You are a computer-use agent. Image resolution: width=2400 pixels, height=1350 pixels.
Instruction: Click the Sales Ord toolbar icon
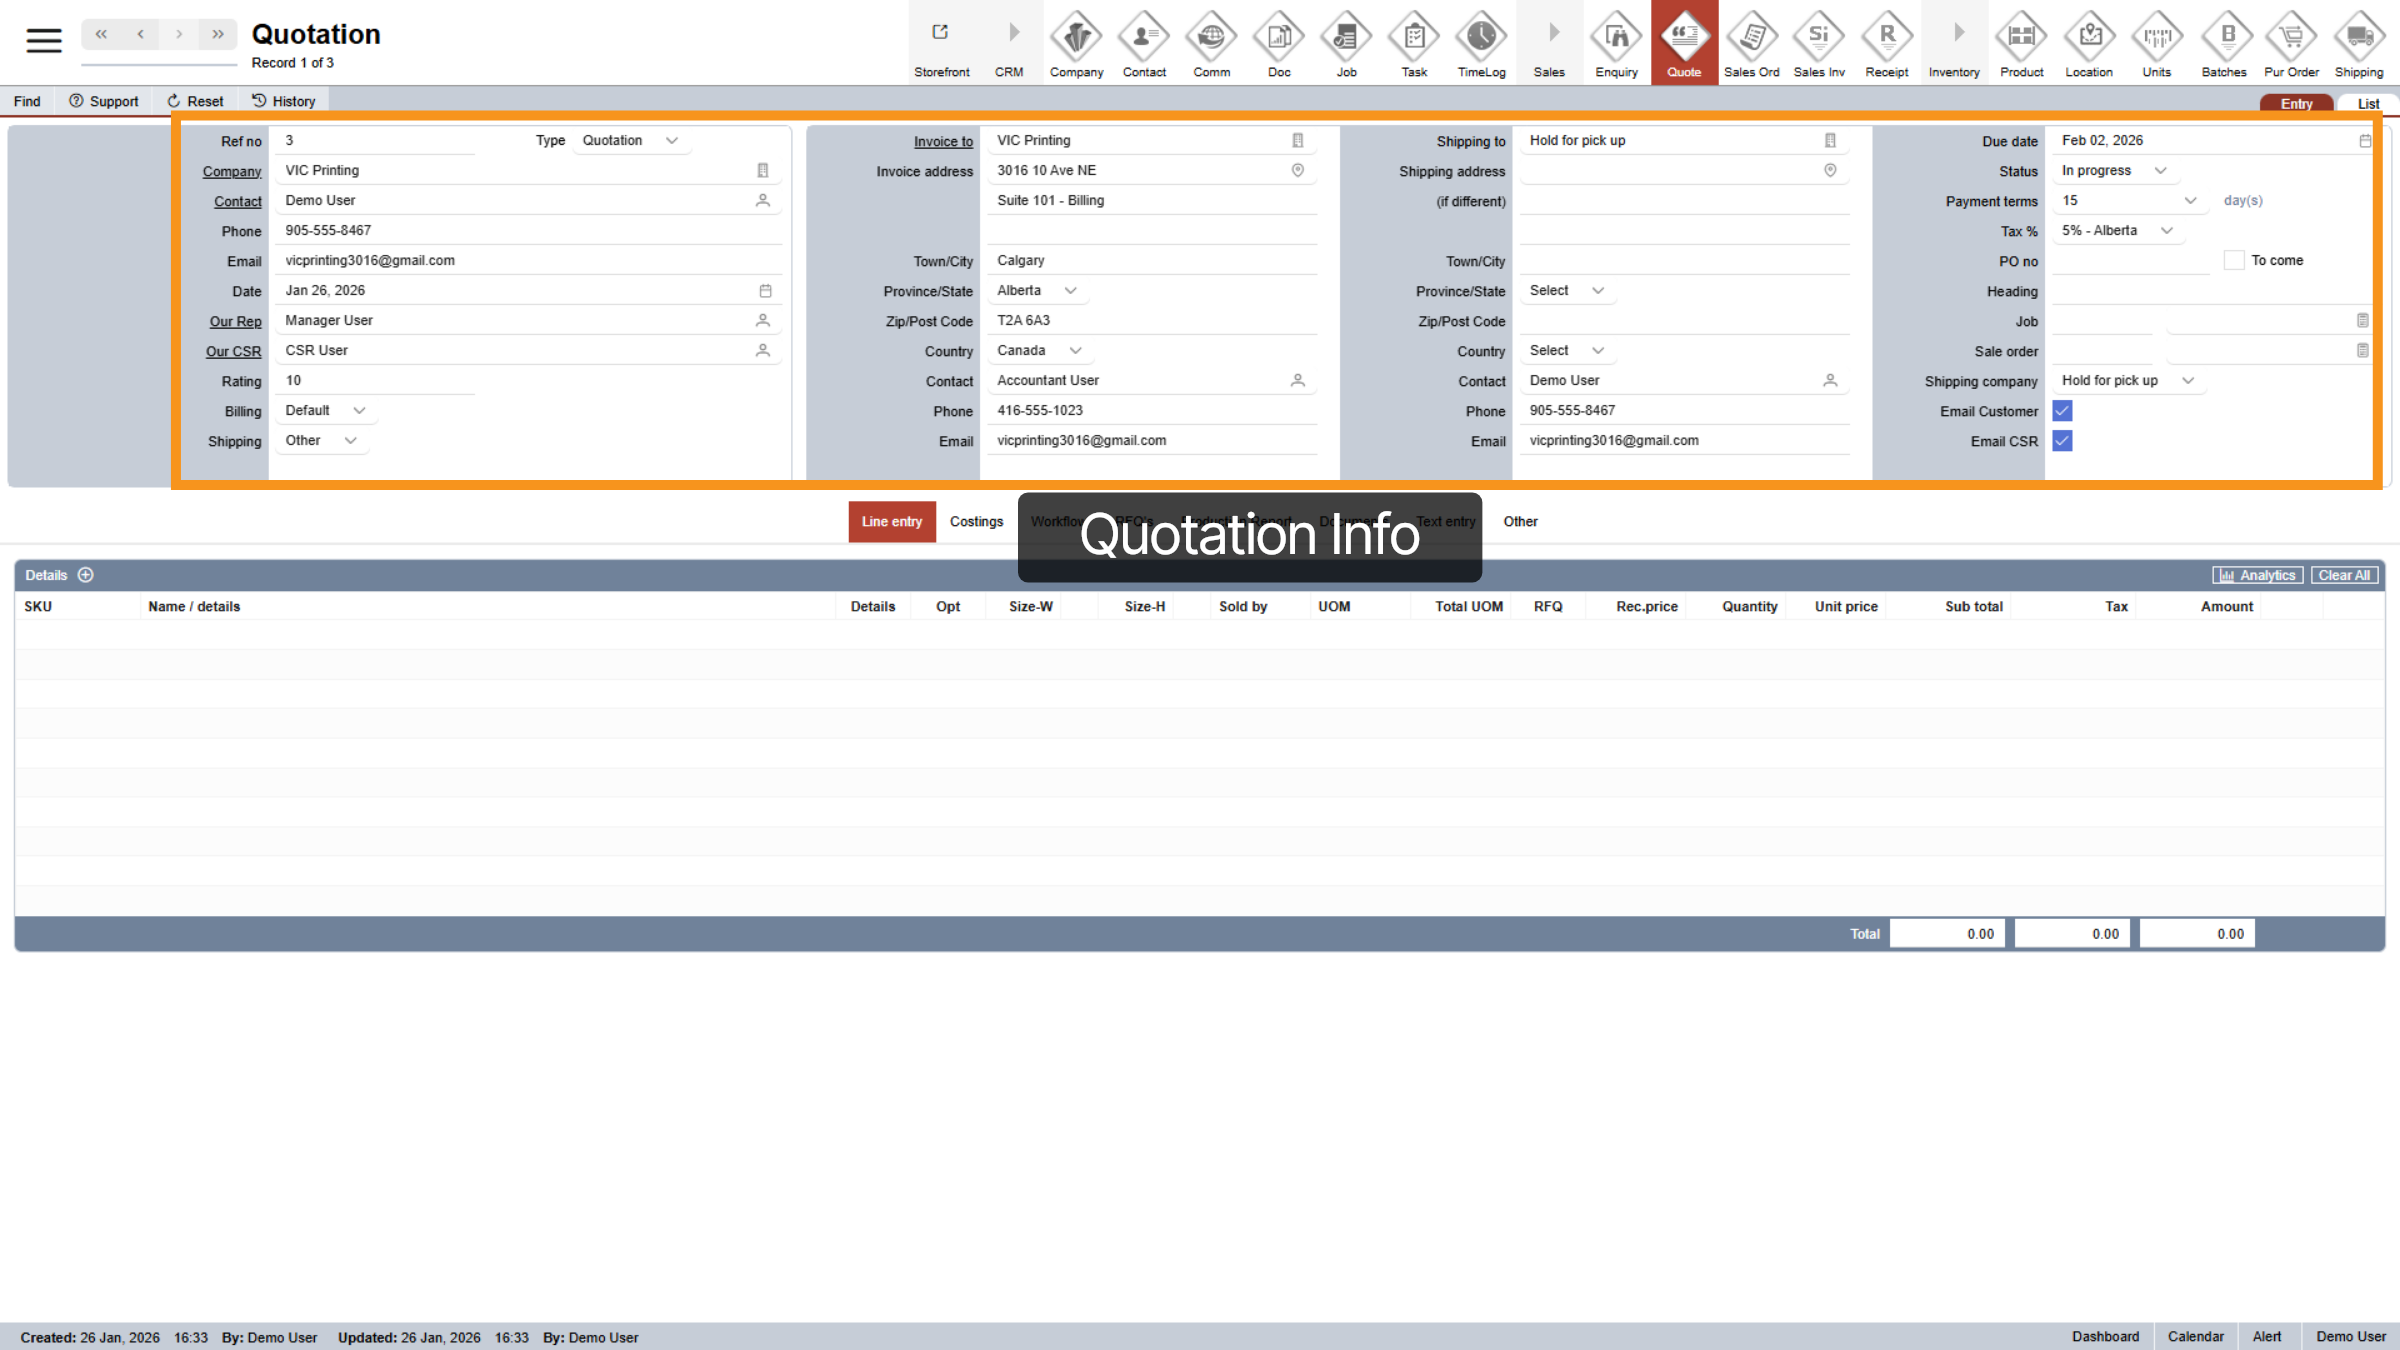[x=1751, y=38]
